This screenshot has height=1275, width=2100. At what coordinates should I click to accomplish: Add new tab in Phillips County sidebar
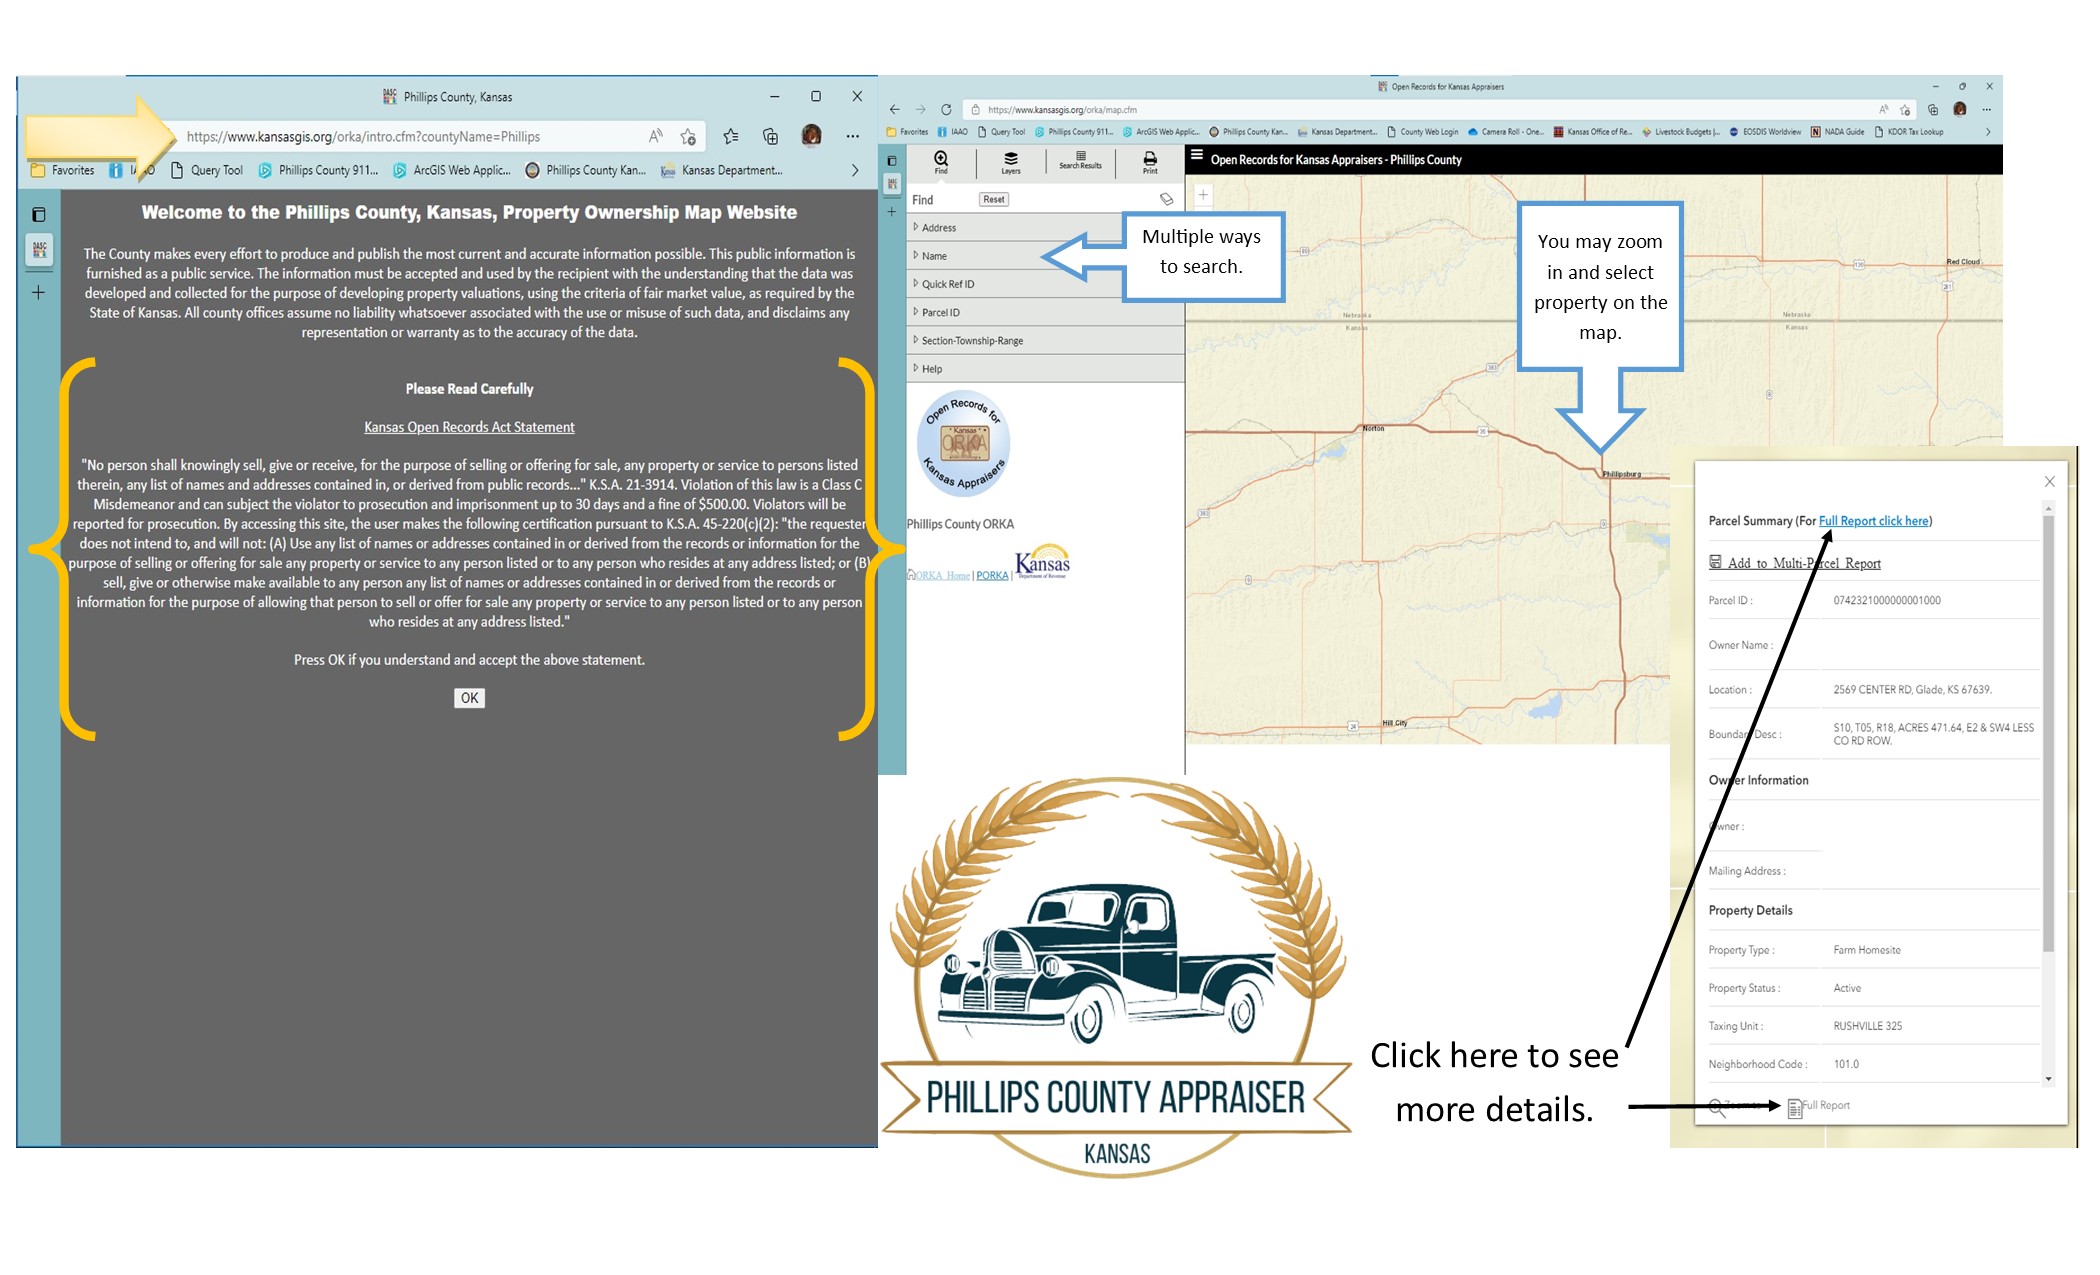pos(38,292)
